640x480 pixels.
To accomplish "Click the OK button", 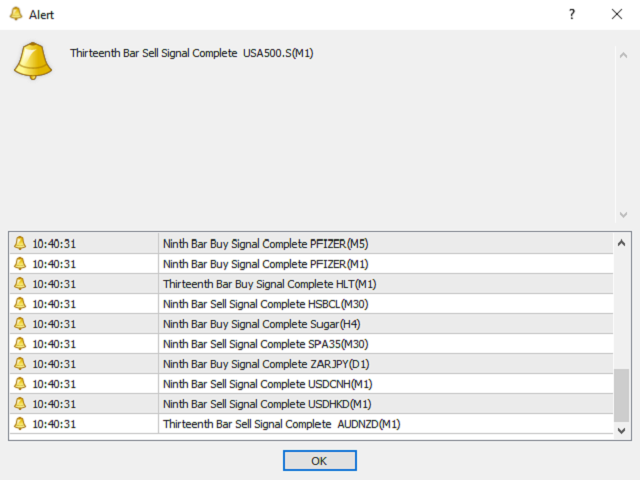I will 320,461.
